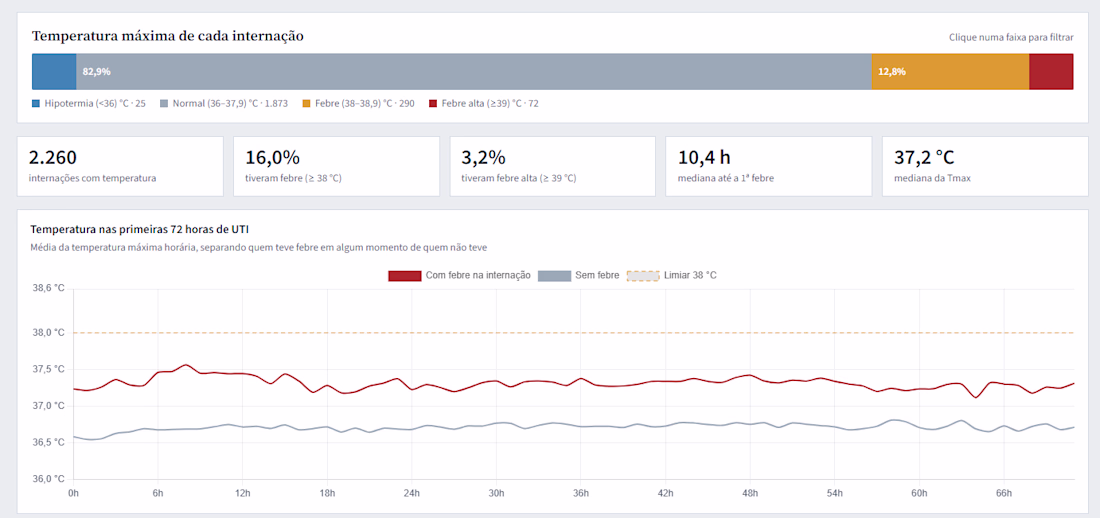Filter by the blue Hipotermia bar segment
This screenshot has height=518, width=1100.
click(x=54, y=72)
